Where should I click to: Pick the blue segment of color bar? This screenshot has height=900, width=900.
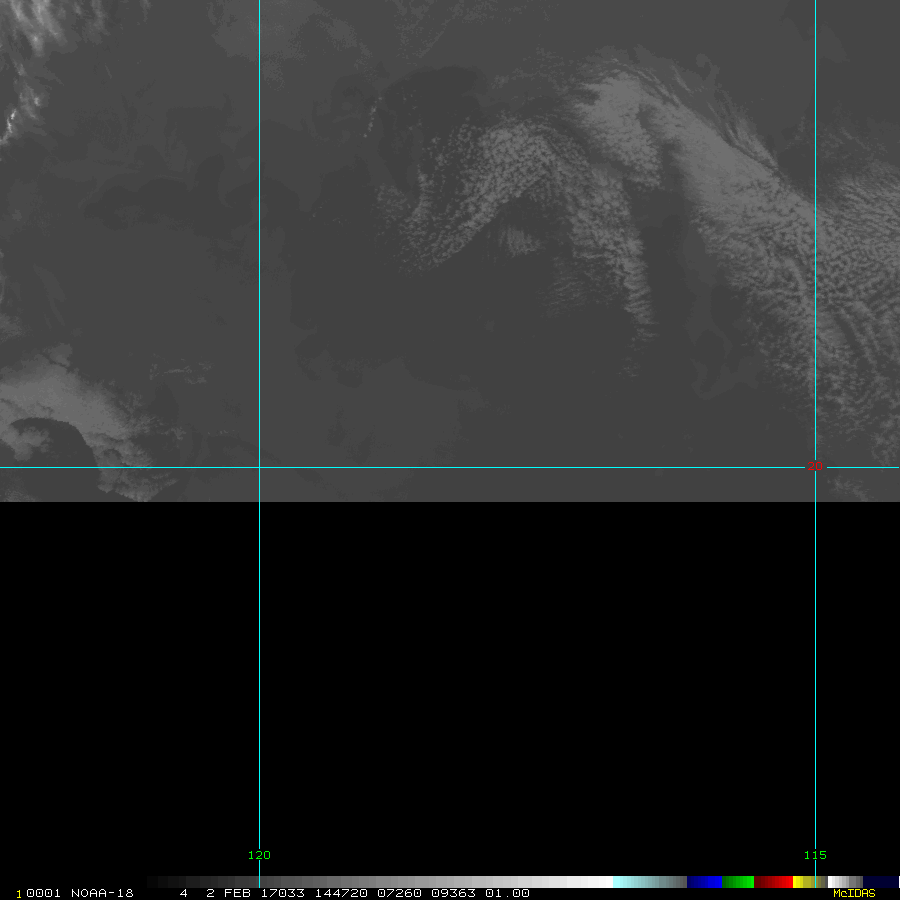click(x=704, y=882)
